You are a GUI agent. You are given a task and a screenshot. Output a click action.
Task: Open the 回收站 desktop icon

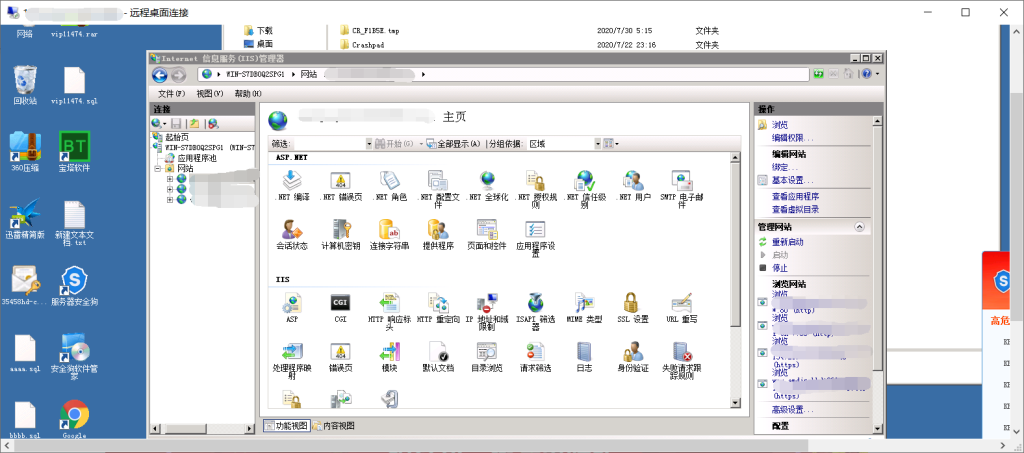25,85
